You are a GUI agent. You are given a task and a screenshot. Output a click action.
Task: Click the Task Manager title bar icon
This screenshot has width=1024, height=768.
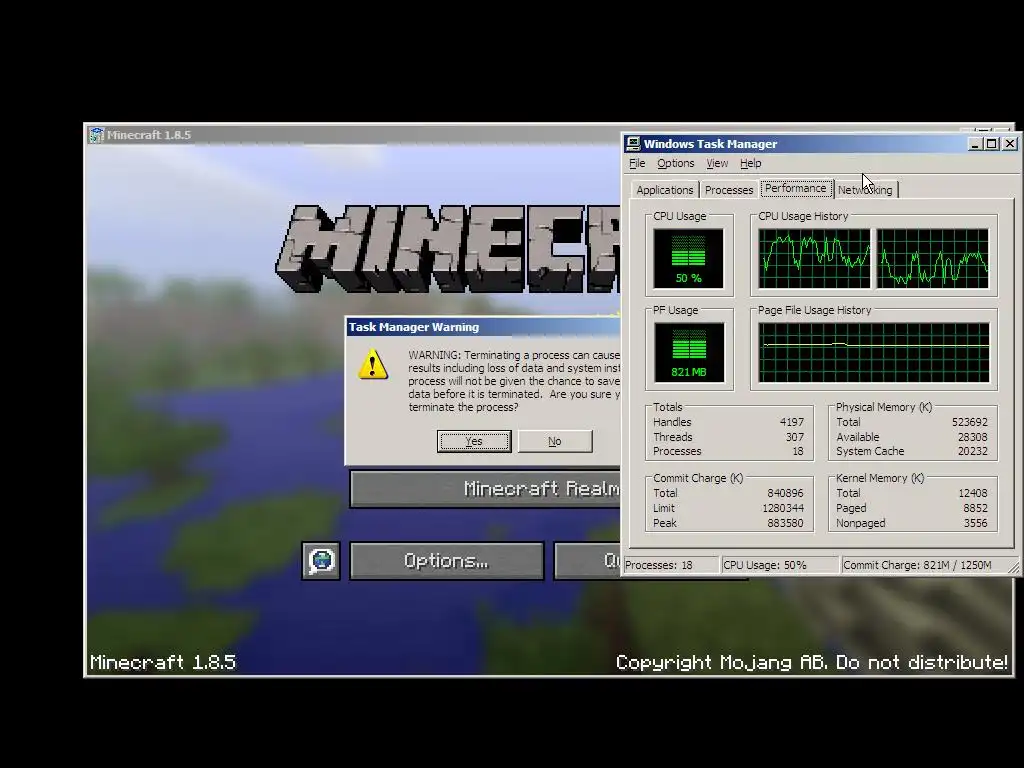pyautogui.click(x=632, y=144)
